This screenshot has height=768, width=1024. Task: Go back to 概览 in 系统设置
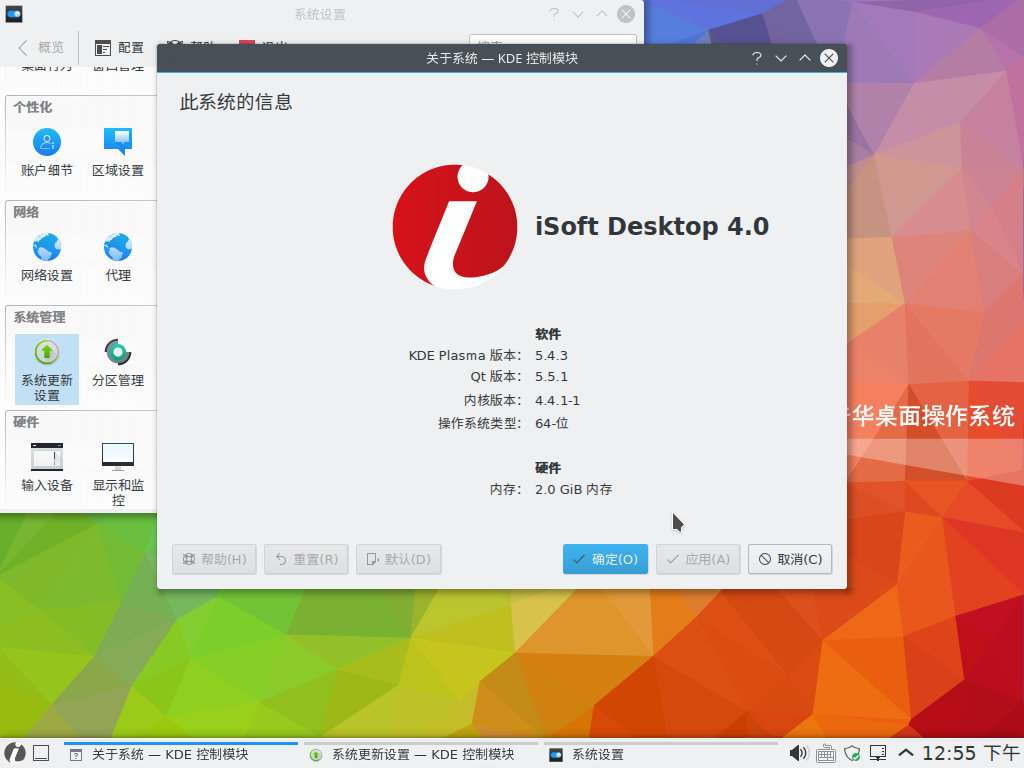coord(40,48)
